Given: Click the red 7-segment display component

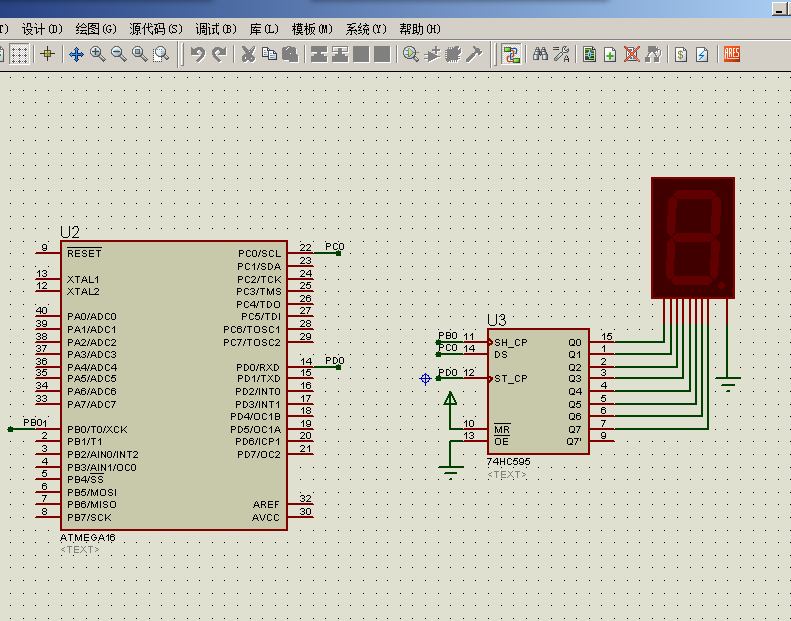Looking at the screenshot, I should click(692, 237).
